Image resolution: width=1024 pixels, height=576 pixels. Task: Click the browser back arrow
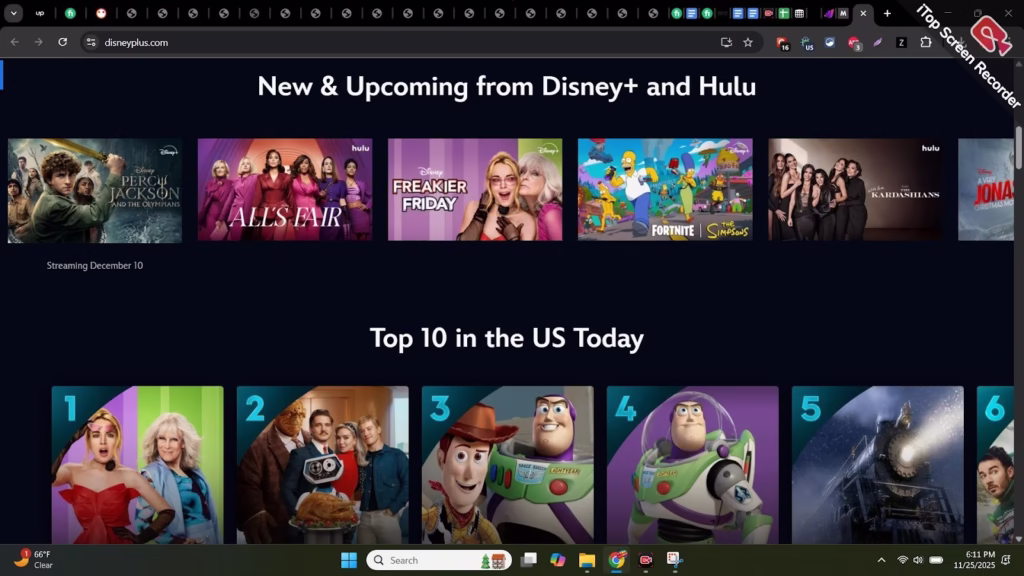14,42
